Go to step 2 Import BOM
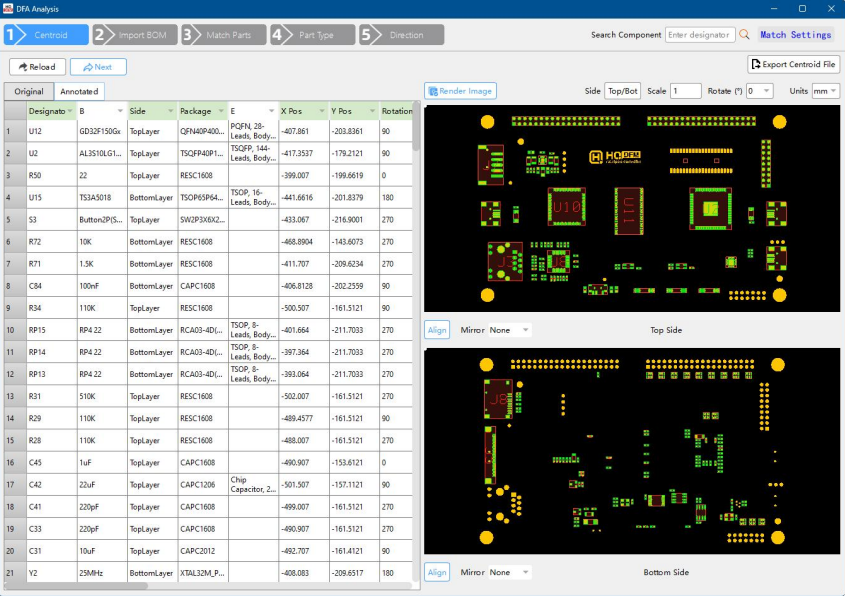This screenshot has width=845, height=596. [134, 35]
